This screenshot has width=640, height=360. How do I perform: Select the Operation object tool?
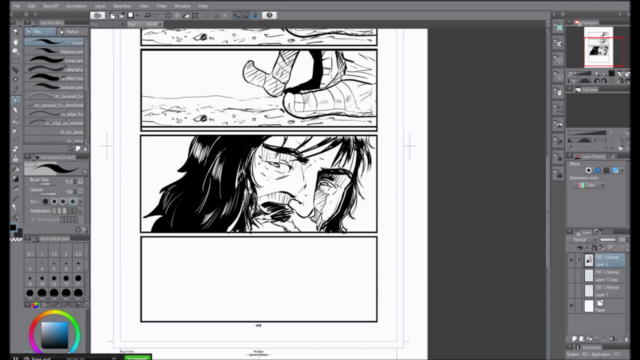16,51
